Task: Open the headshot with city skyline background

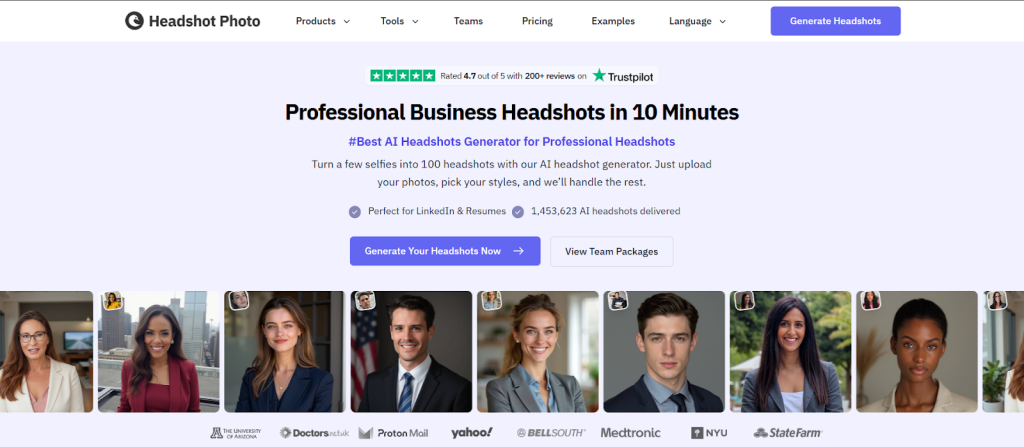Action: (158, 352)
